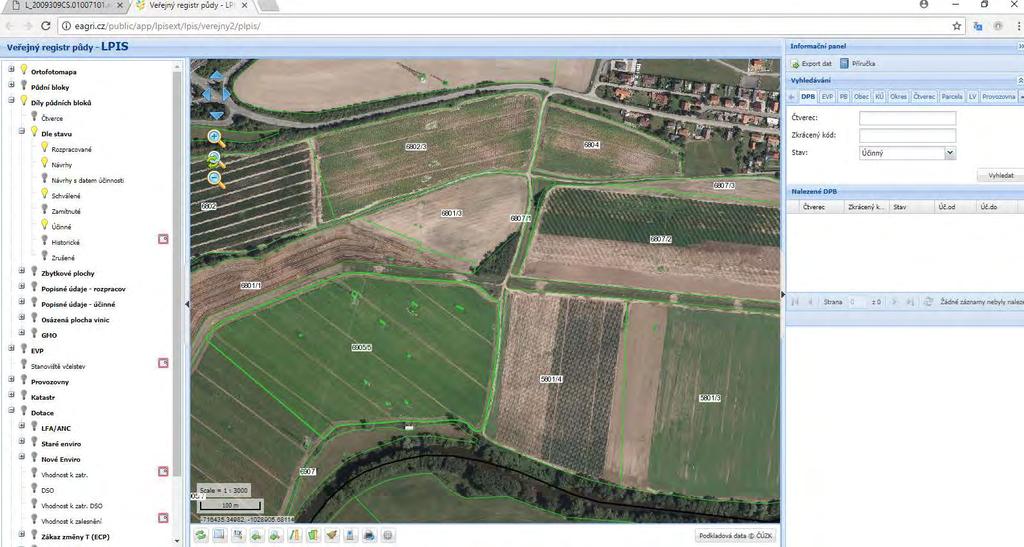
Task: Open the Stav dropdown showing Účinný
Action: (x=950, y=153)
